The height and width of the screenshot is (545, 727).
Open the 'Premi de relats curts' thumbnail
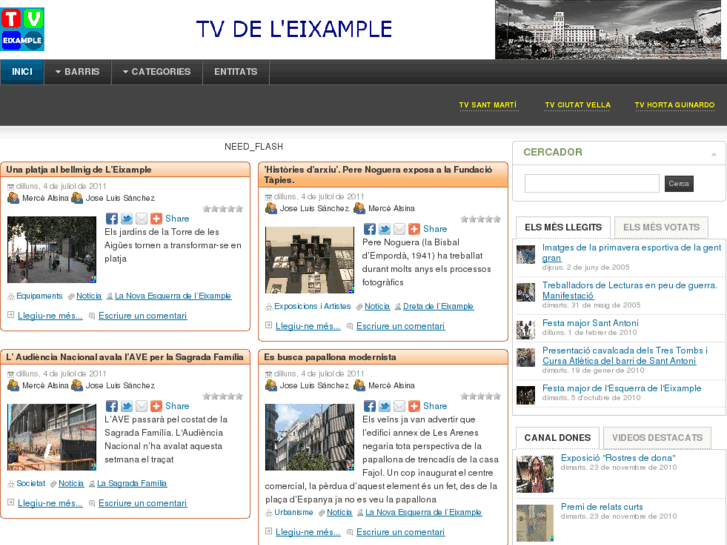point(535,523)
